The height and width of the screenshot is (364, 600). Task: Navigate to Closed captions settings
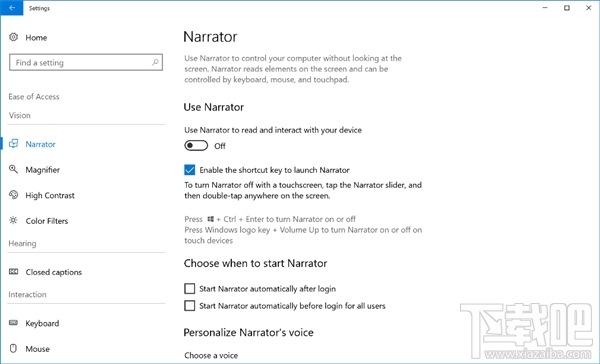tap(54, 272)
